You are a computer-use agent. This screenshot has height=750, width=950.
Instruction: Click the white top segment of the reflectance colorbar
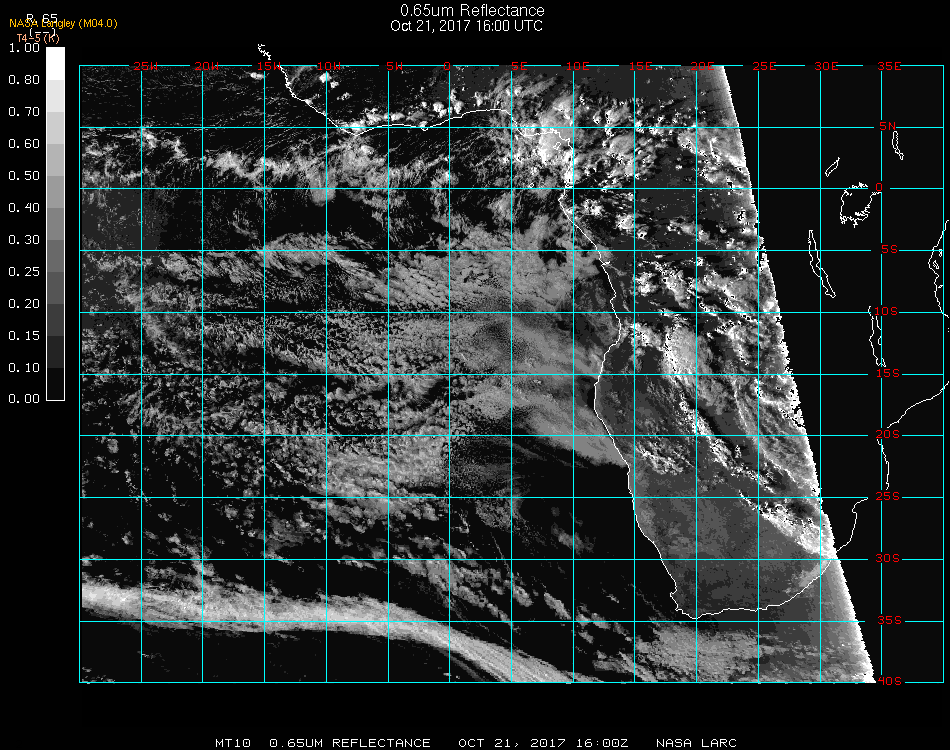point(55,64)
